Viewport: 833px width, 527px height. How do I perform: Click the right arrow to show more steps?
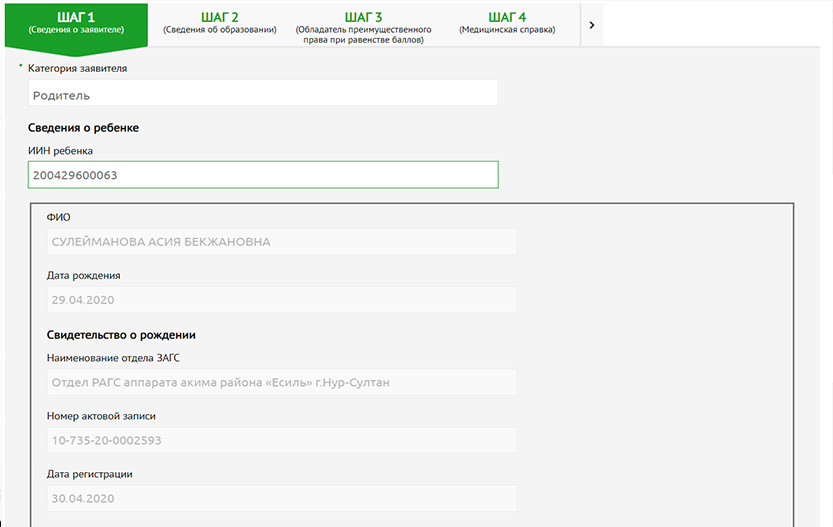(x=592, y=25)
